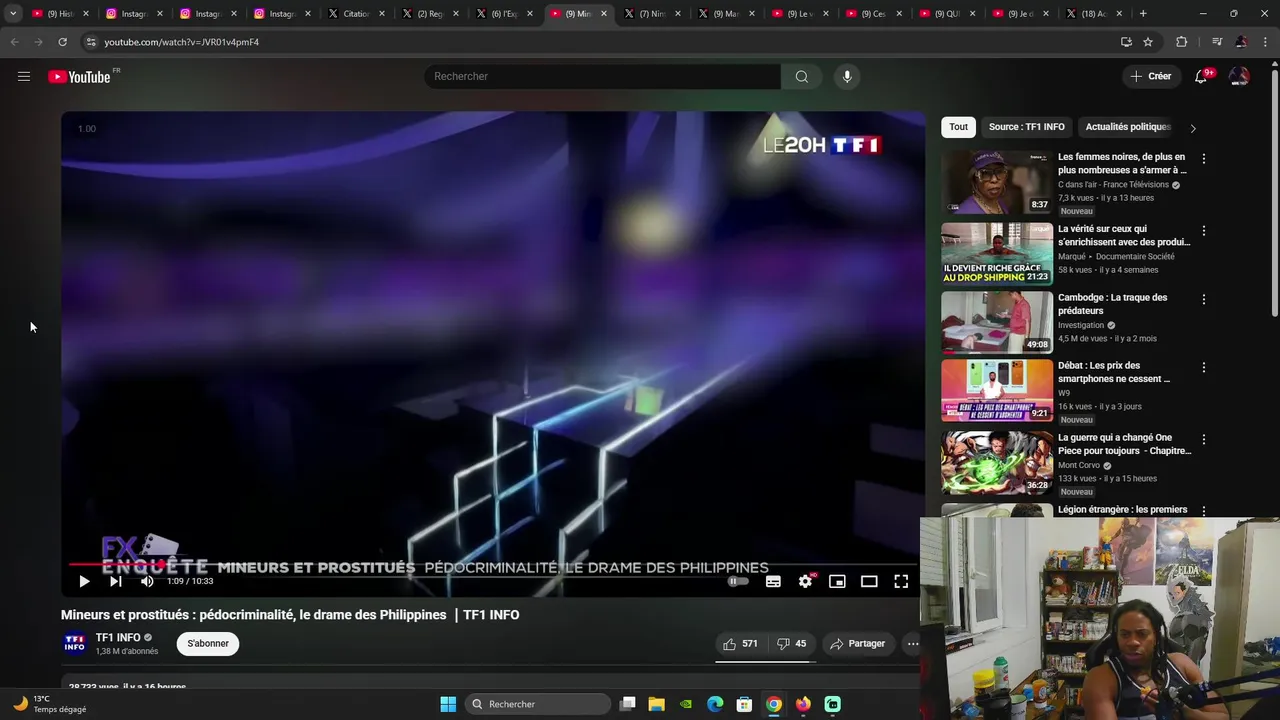Viewport: 1280px width, 720px height.
Task: Open the TF1 INFO channel name link
Action: [x=118, y=638]
